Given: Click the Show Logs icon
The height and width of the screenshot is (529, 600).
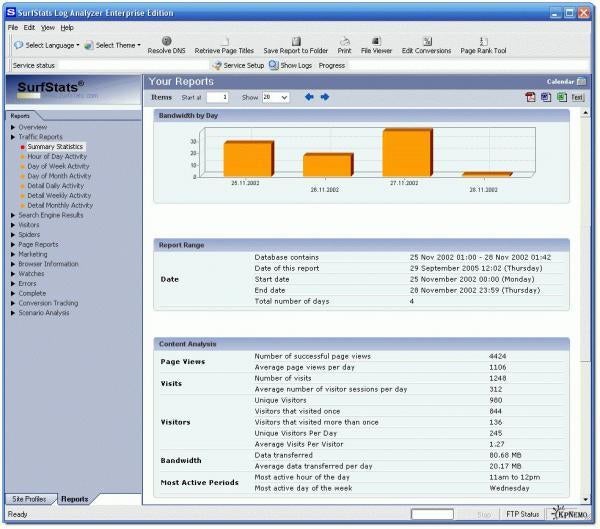Looking at the screenshot, I should coord(274,65).
